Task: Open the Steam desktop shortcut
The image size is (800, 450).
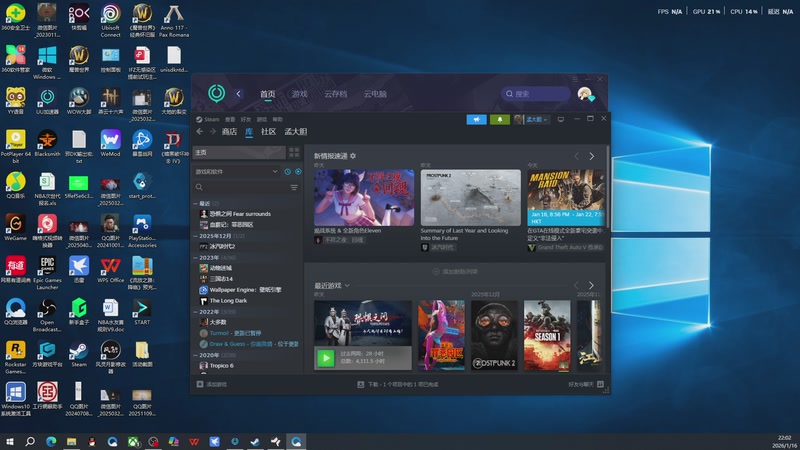Action: pos(79,354)
